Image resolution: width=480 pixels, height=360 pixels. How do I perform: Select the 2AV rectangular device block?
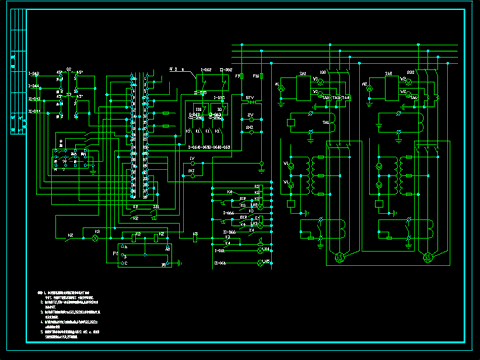point(392,88)
